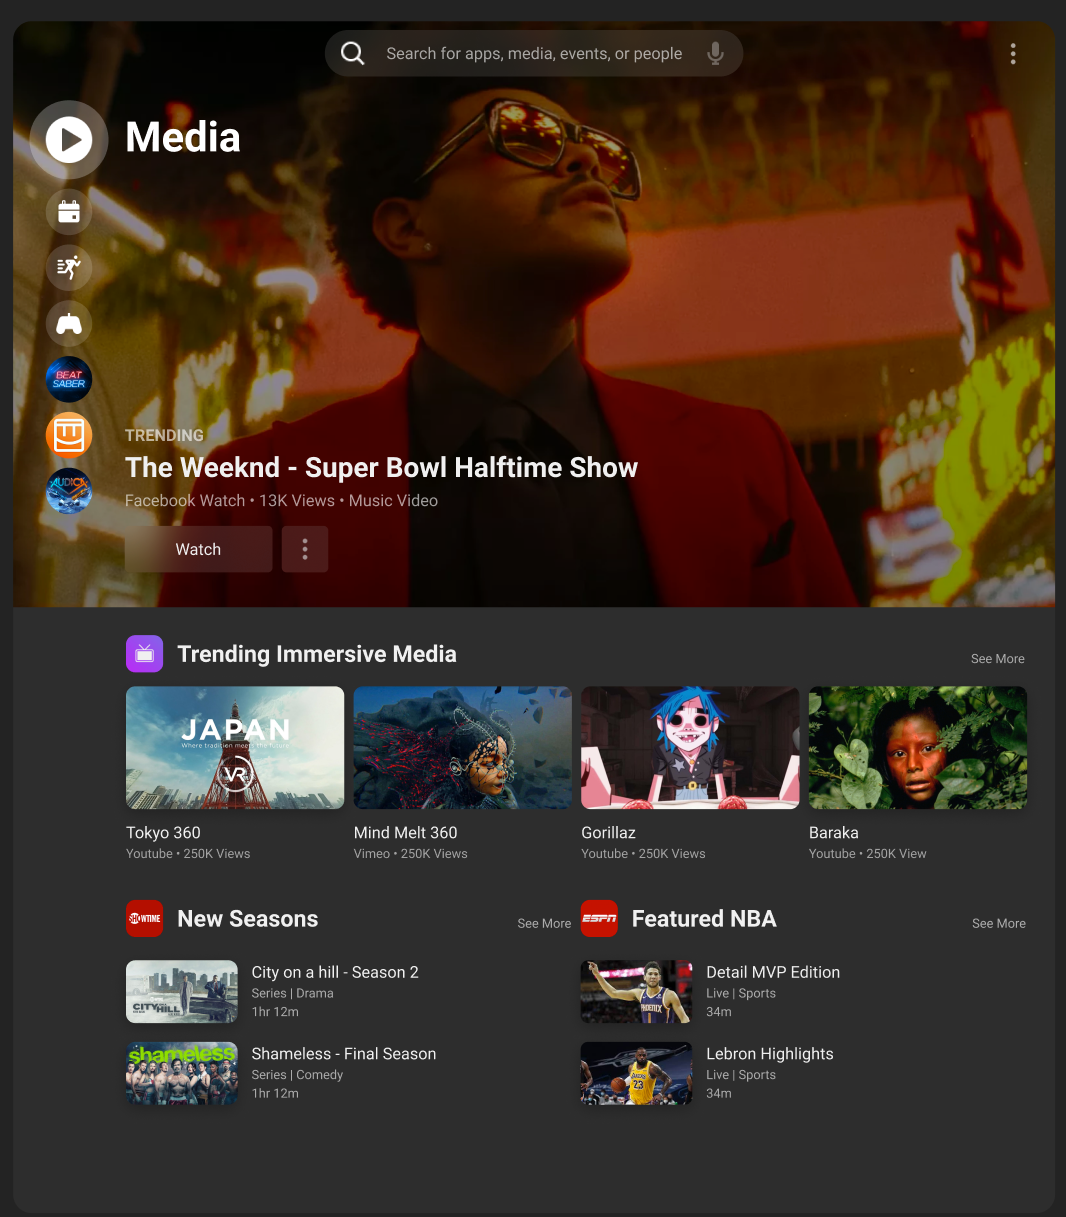Launch Audica from the sidebar
The height and width of the screenshot is (1217, 1066).
(x=69, y=492)
